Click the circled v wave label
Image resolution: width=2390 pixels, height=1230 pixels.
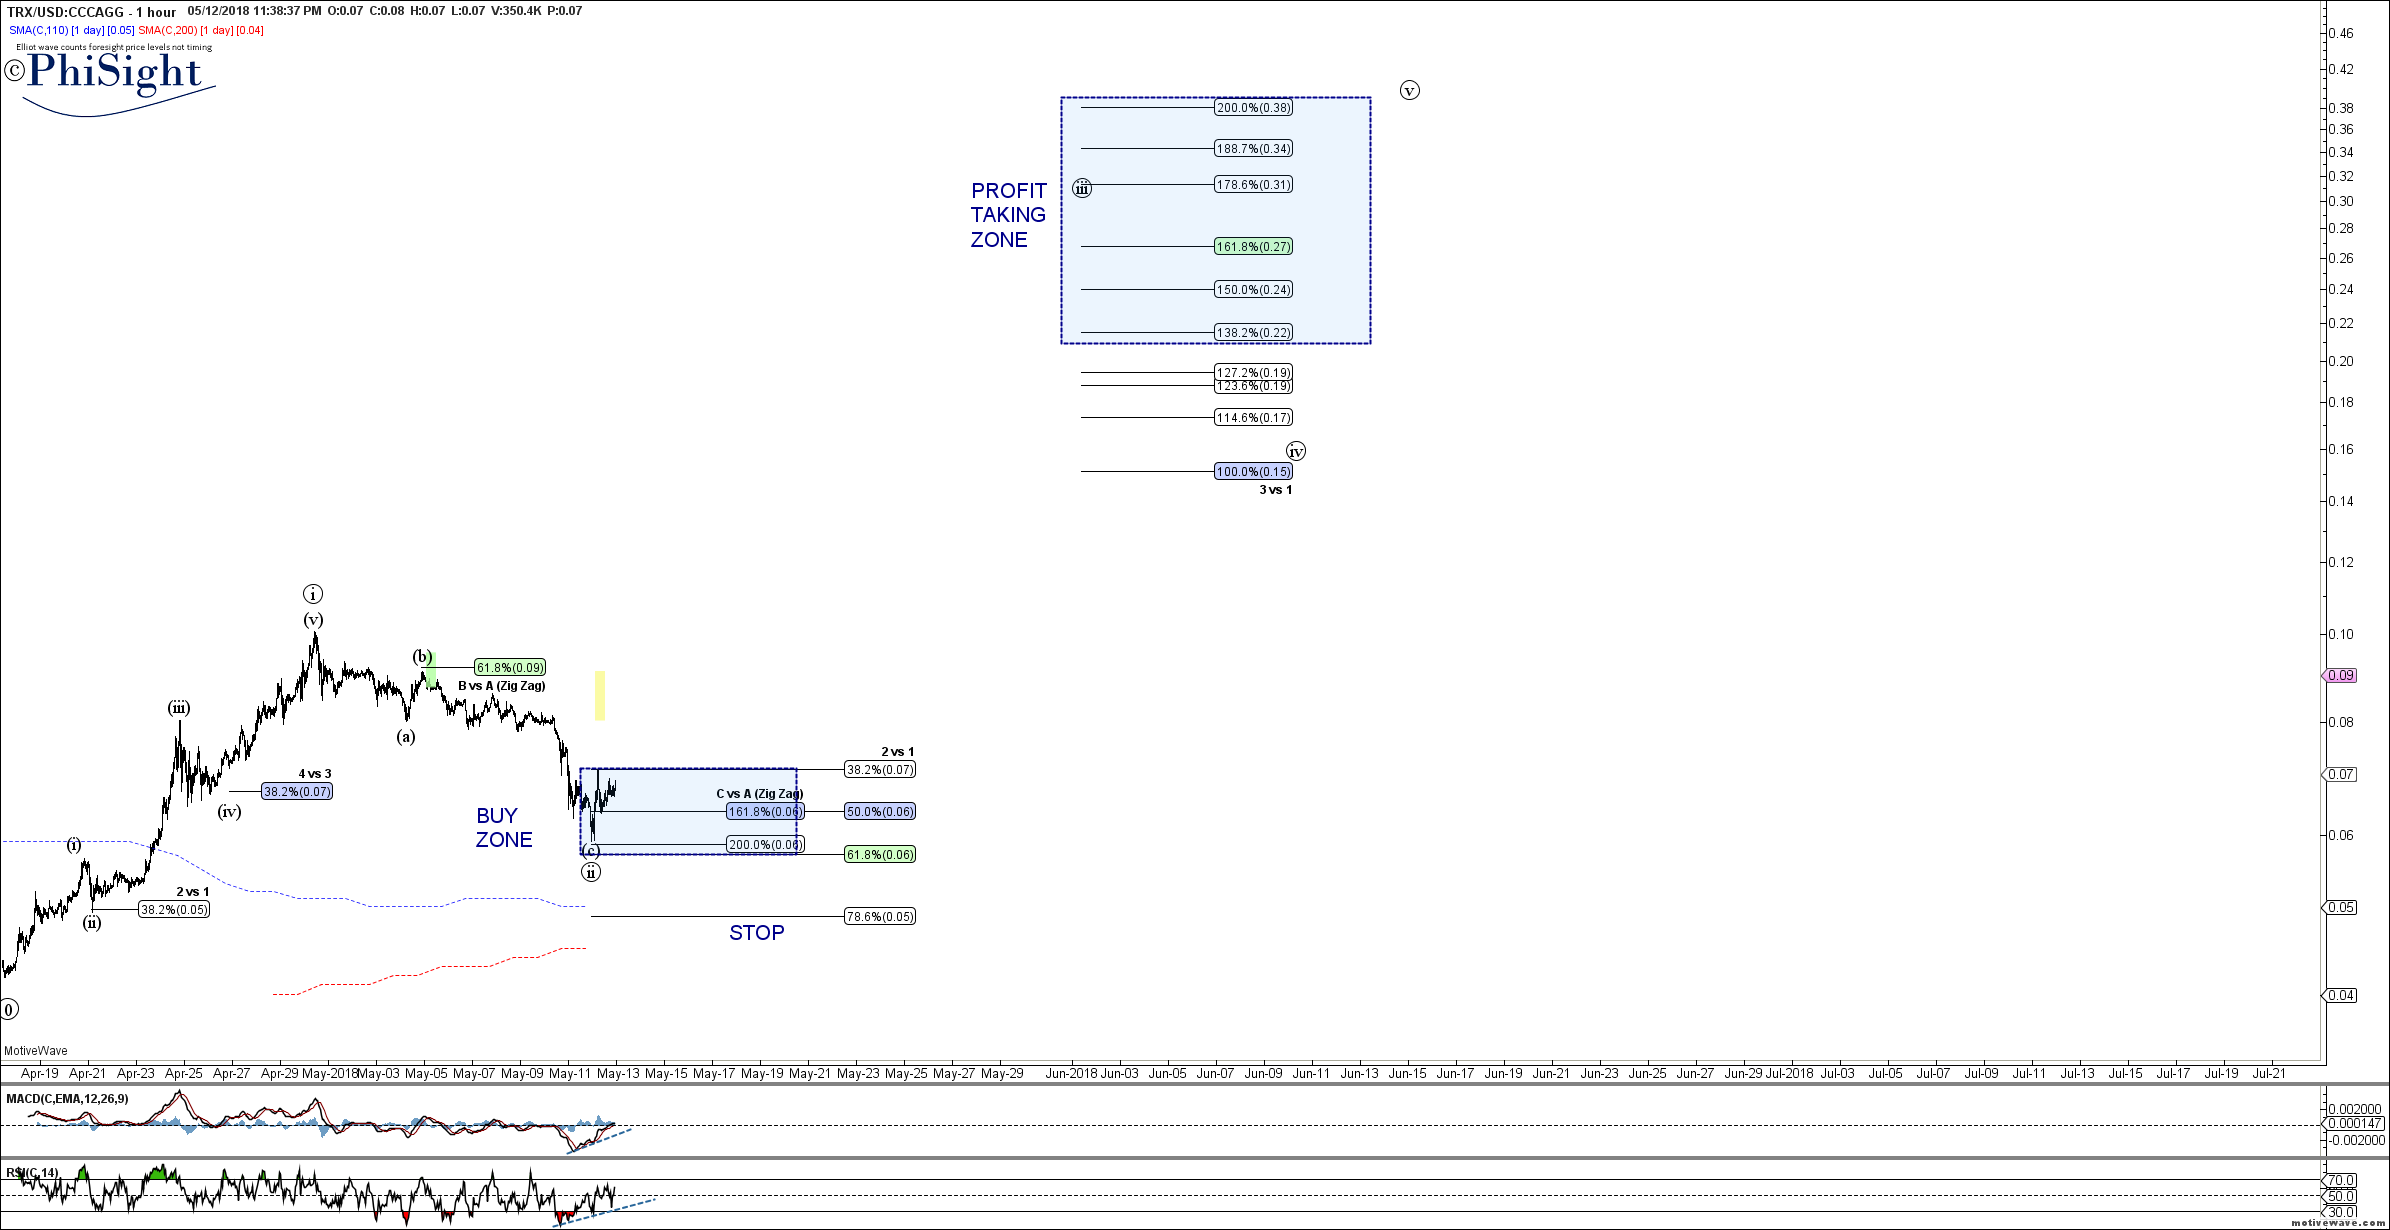coord(1409,91)
